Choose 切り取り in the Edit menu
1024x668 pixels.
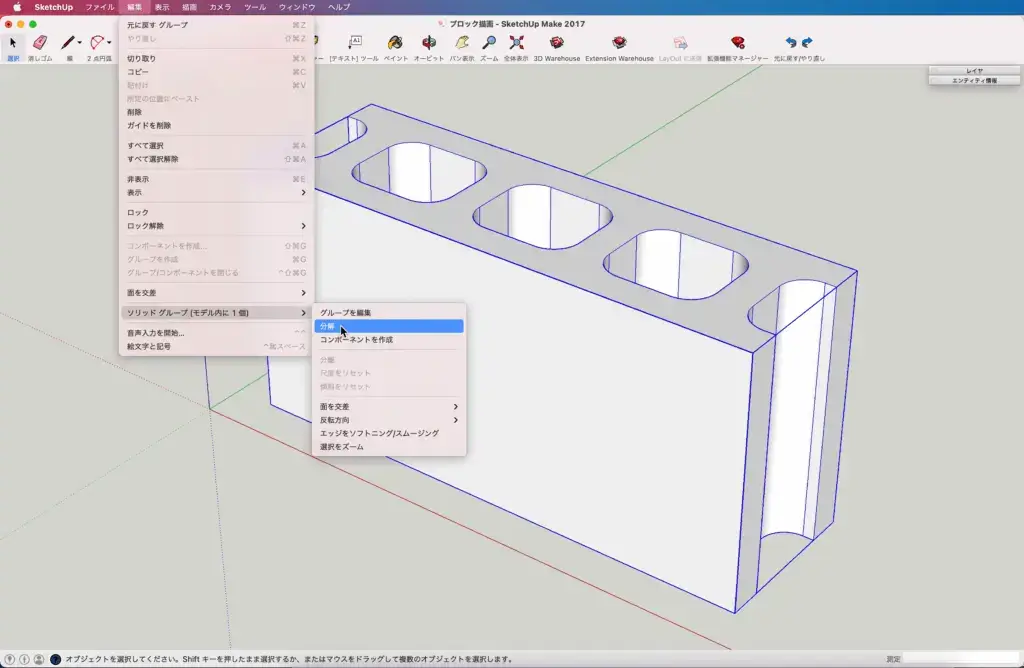point(216,59)
